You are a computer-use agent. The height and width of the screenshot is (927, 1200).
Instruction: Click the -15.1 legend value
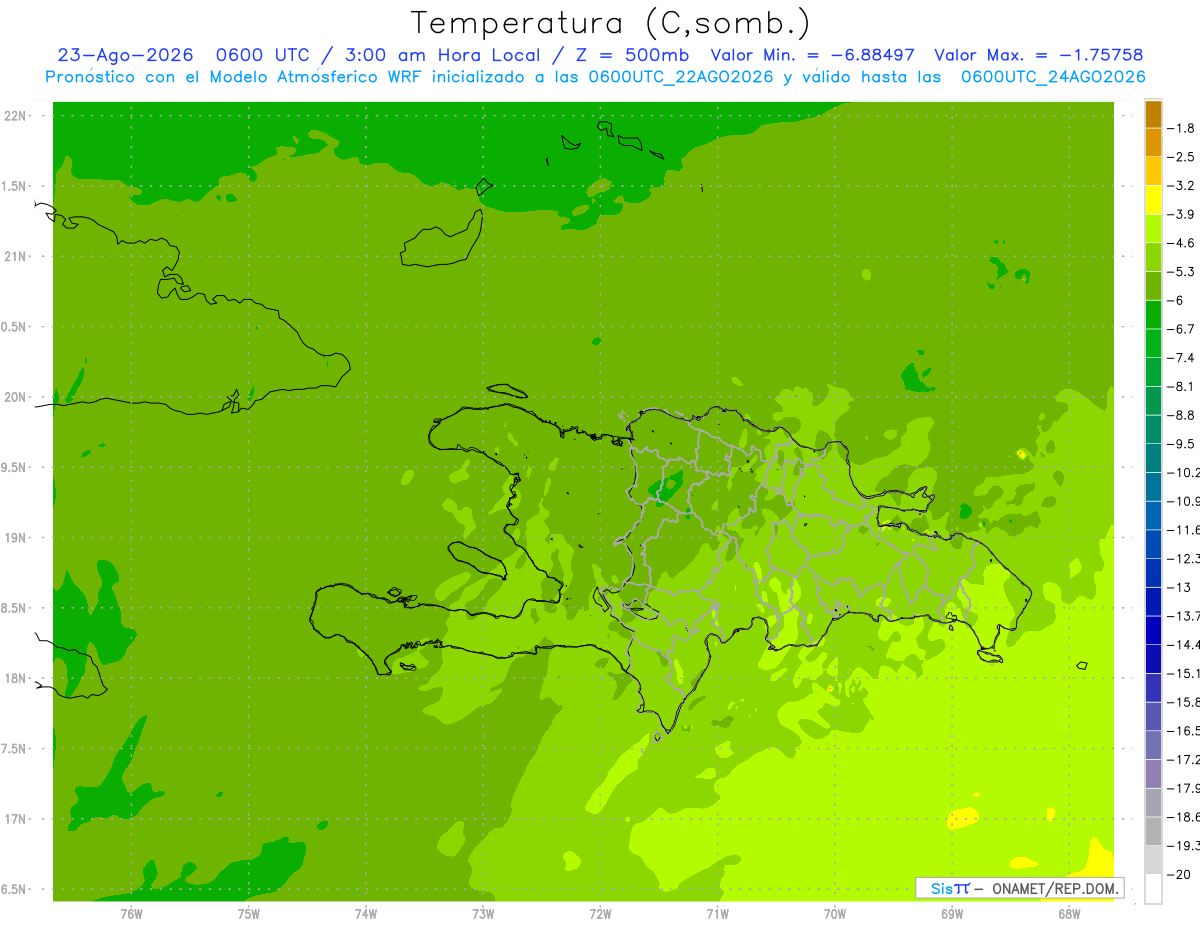coord(1183,674)
